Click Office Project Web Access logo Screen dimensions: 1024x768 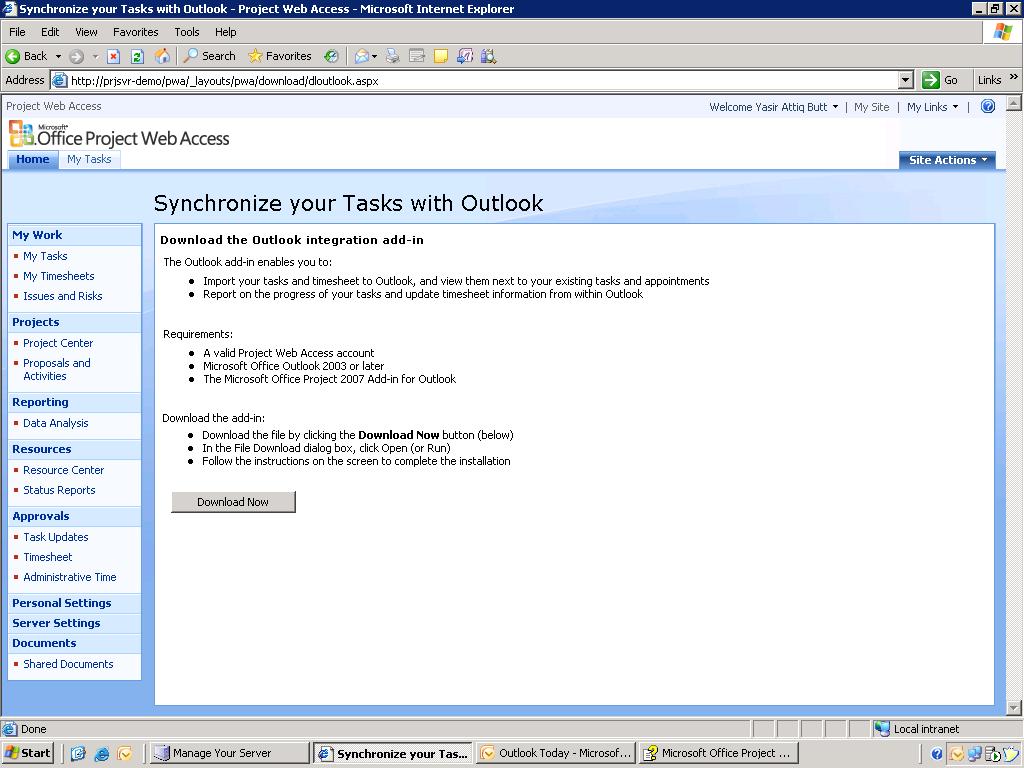tap(120, 134)
